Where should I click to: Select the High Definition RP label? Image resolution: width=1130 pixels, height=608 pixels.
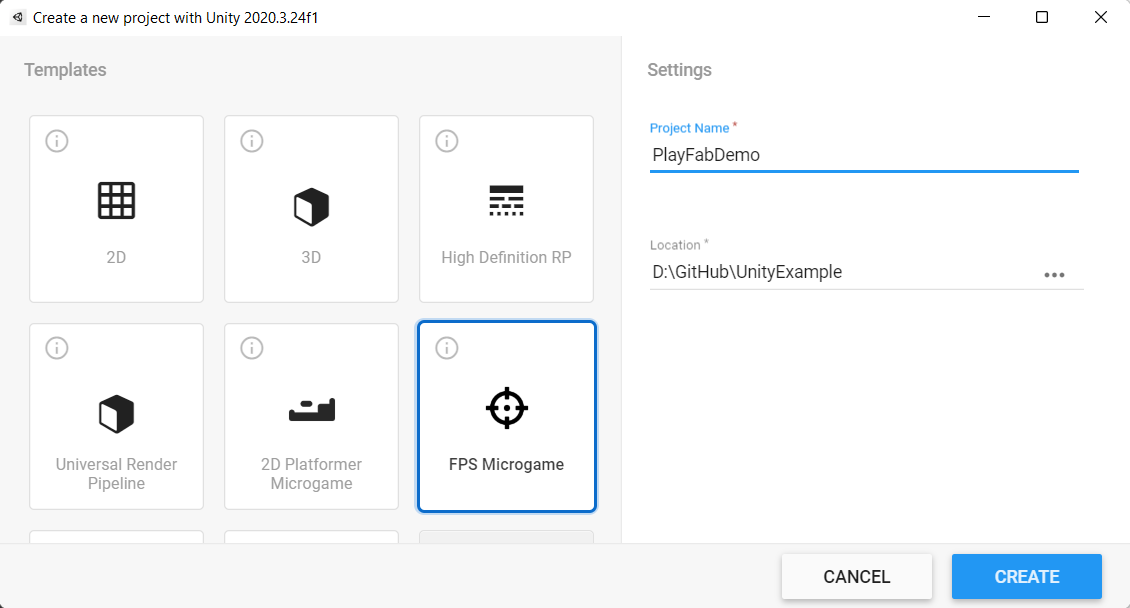507,257
